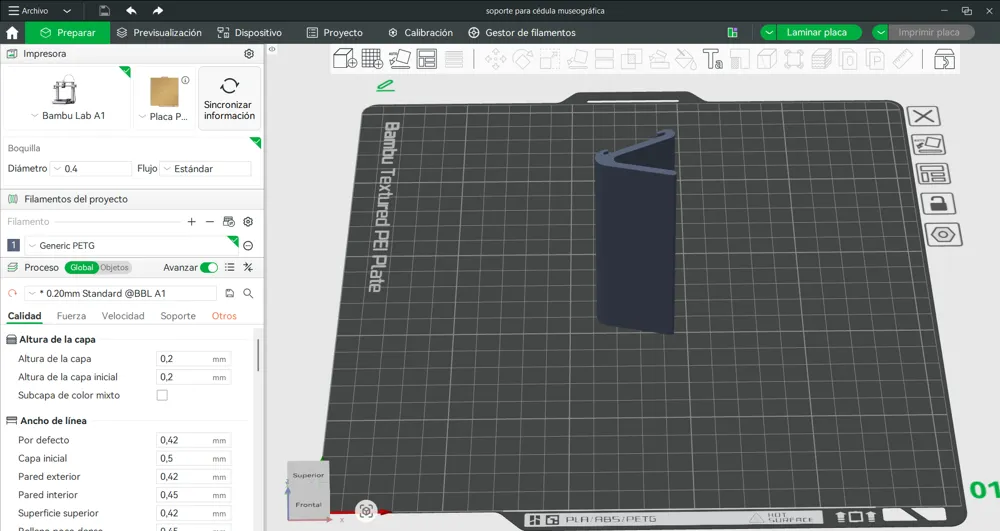Open the Imprimir placa dropdown arrow

coord(880,33)
